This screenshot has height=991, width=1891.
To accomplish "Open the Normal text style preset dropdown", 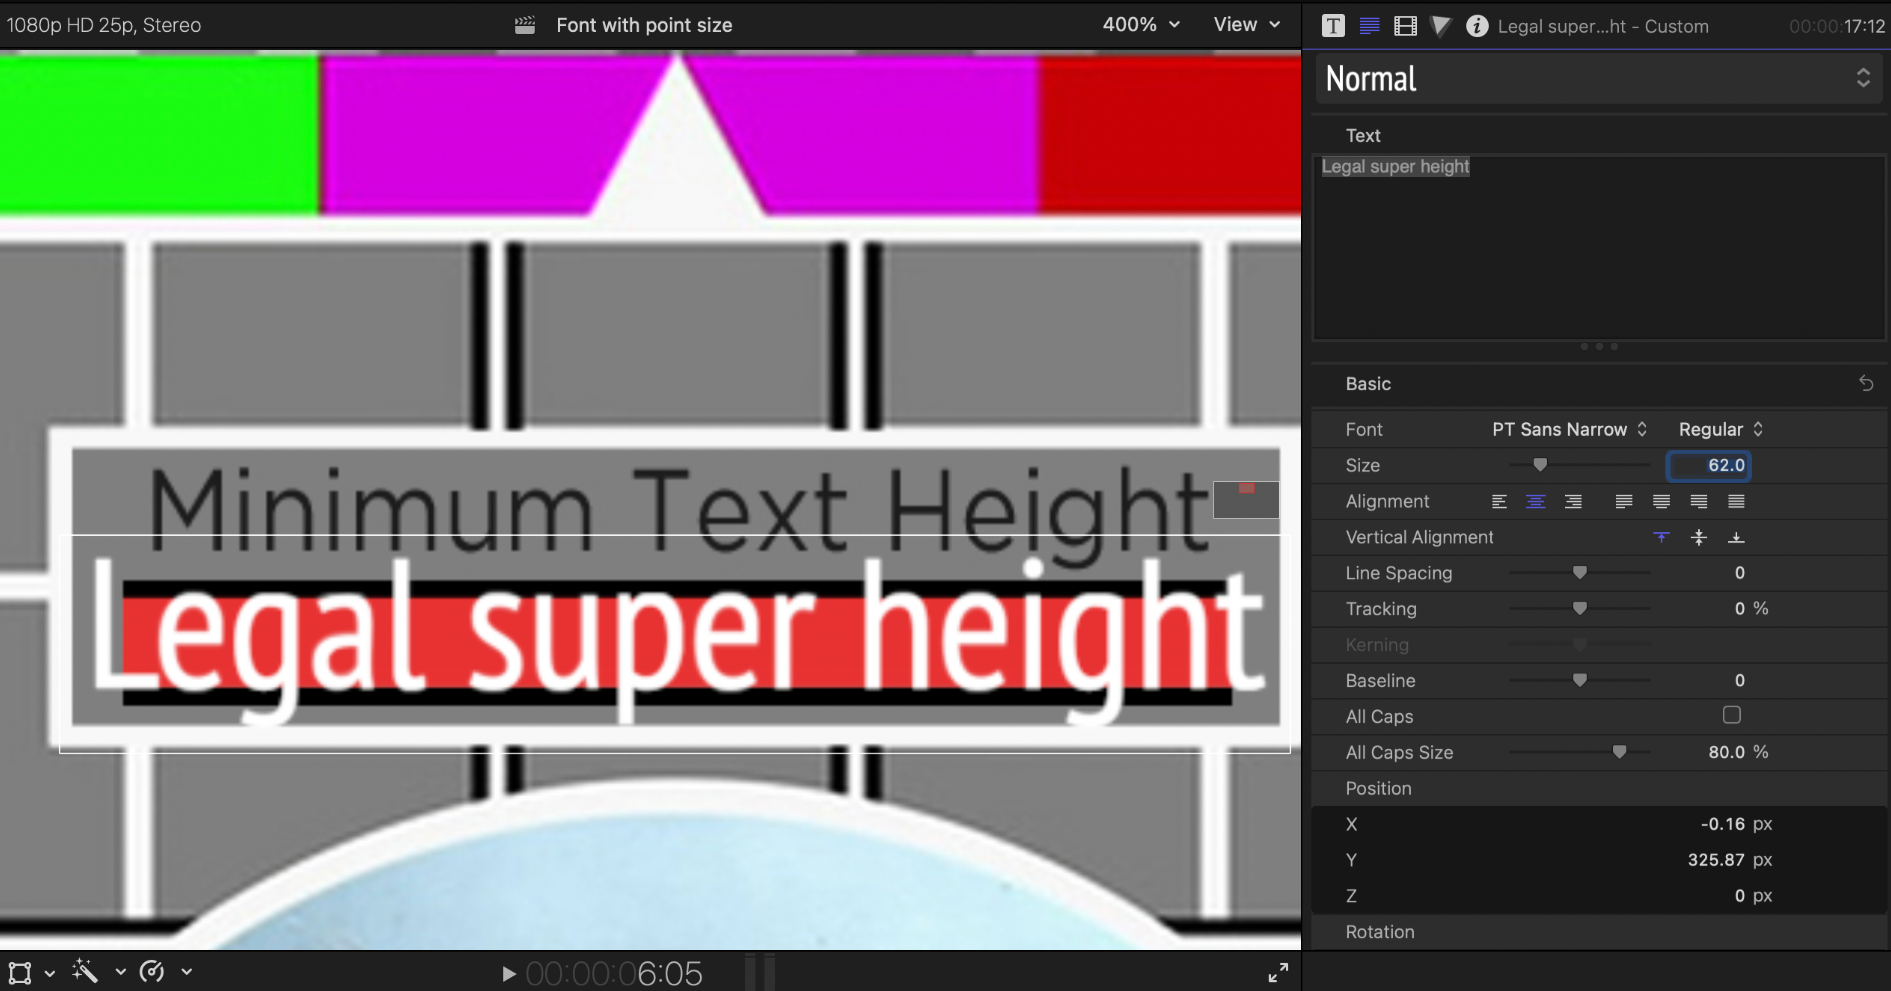I will (x=1599, y=78).
